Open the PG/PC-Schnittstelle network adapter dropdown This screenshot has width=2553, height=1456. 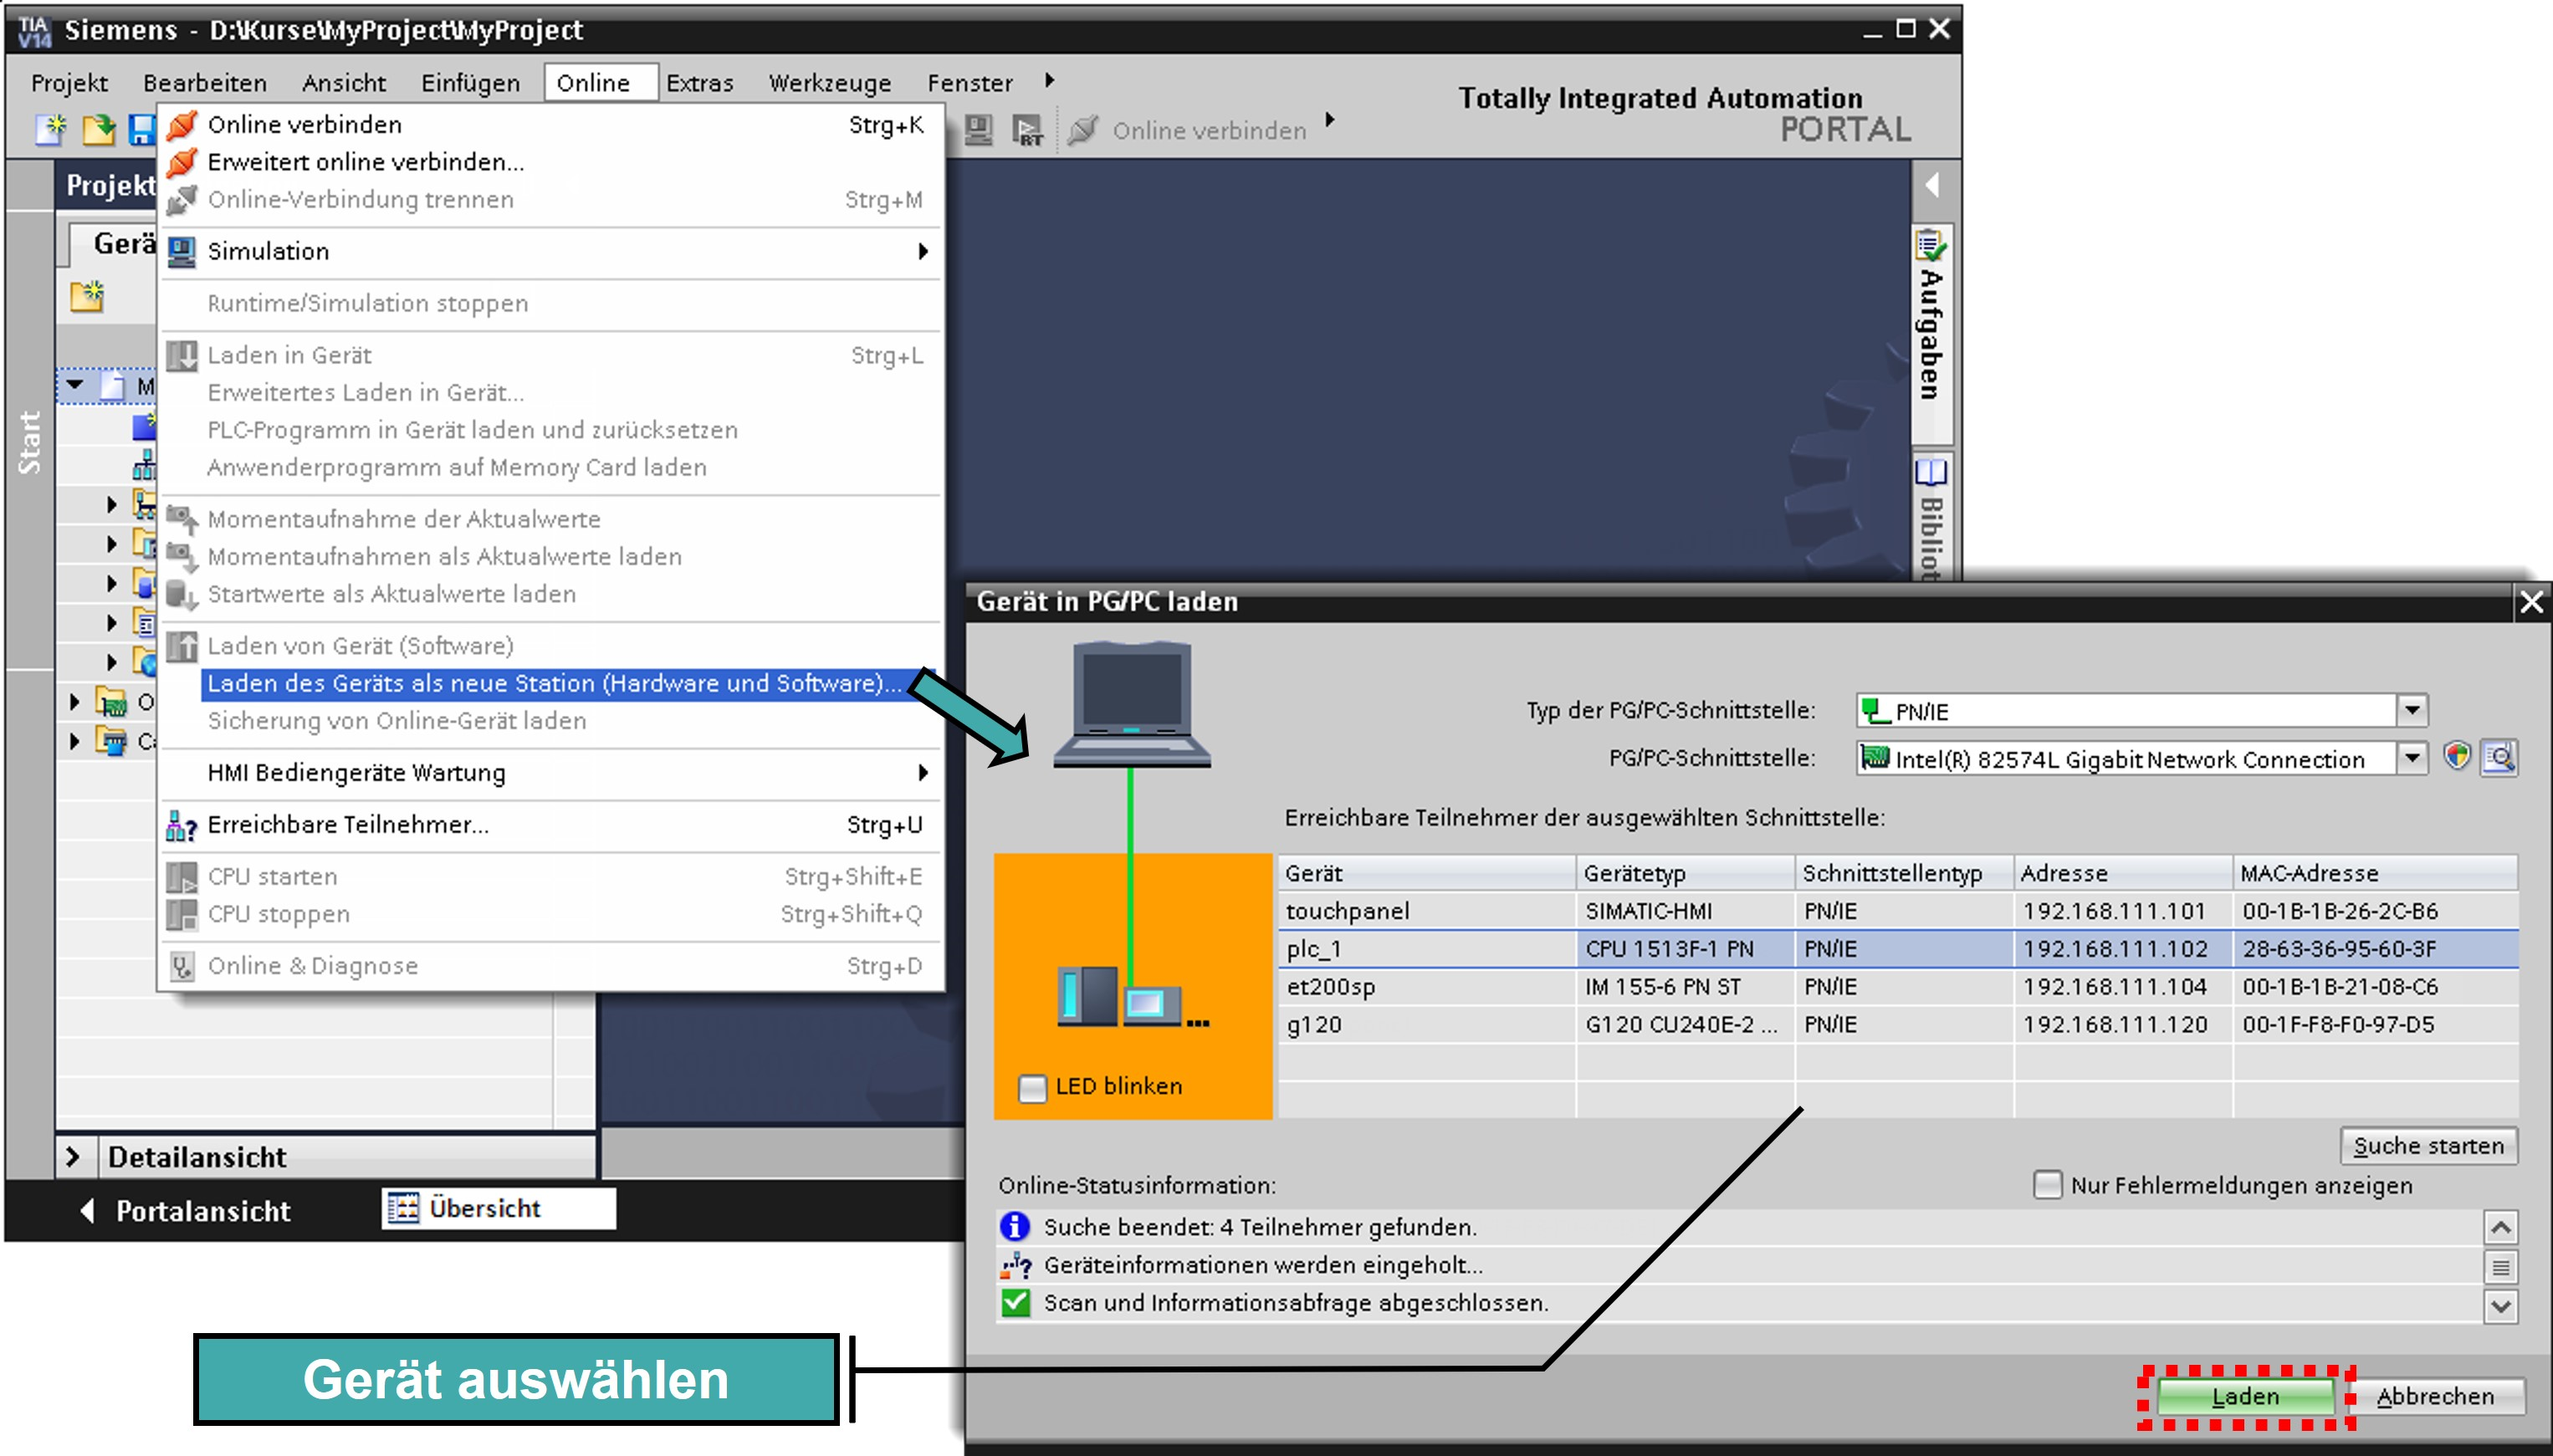(x=2412, y=758)
